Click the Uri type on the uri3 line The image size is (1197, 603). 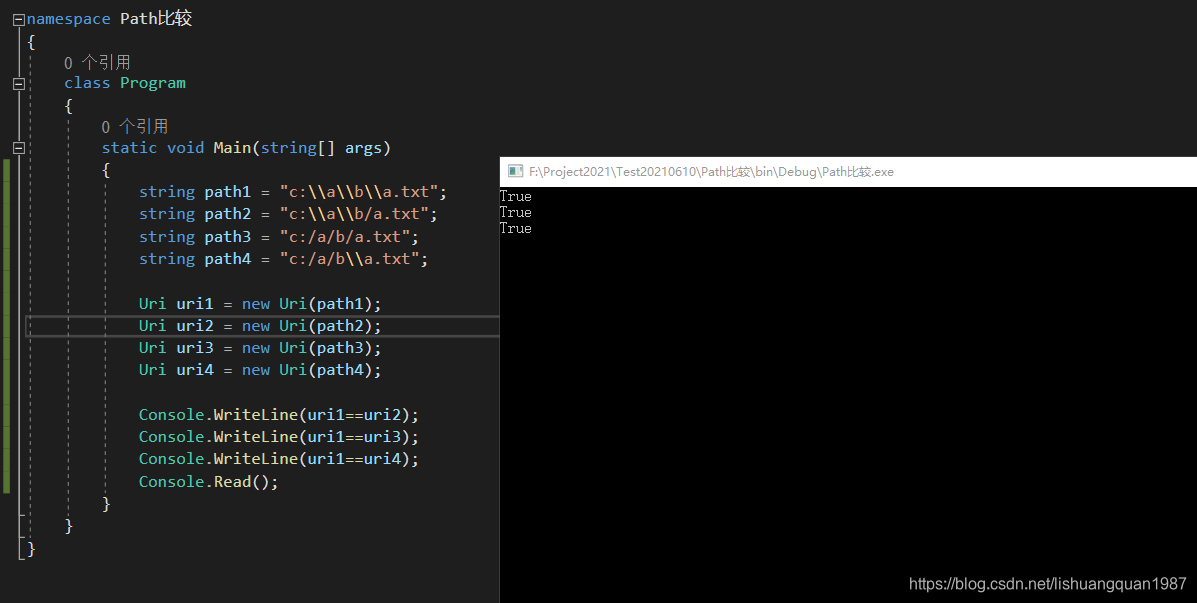(152, 348)
